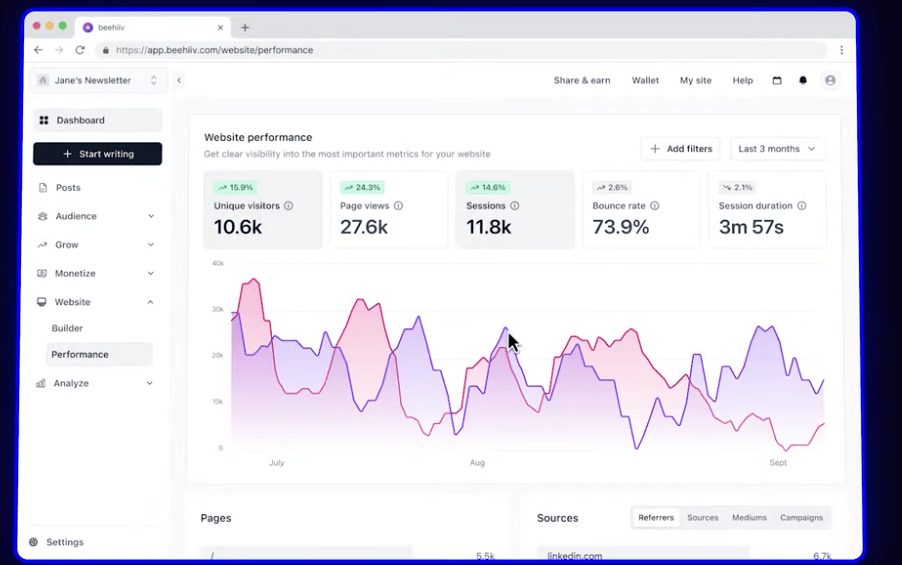Click the Grow trend arrow icon
Screen dimensions: 902x565
42,245
